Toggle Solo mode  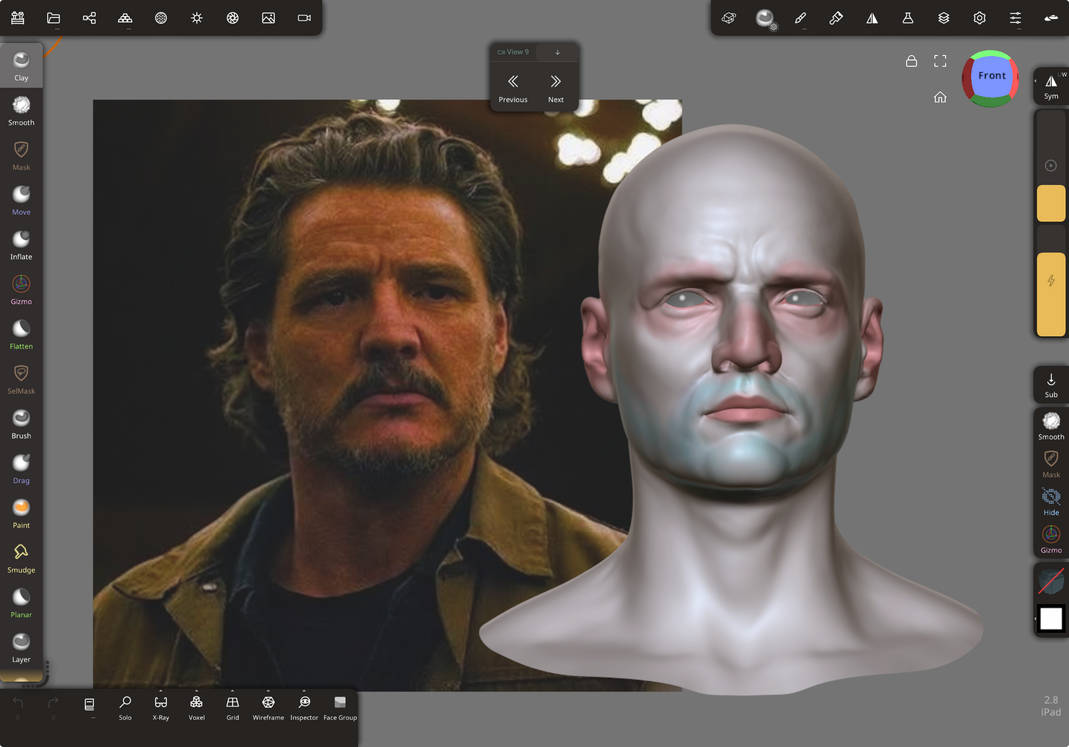125,707
